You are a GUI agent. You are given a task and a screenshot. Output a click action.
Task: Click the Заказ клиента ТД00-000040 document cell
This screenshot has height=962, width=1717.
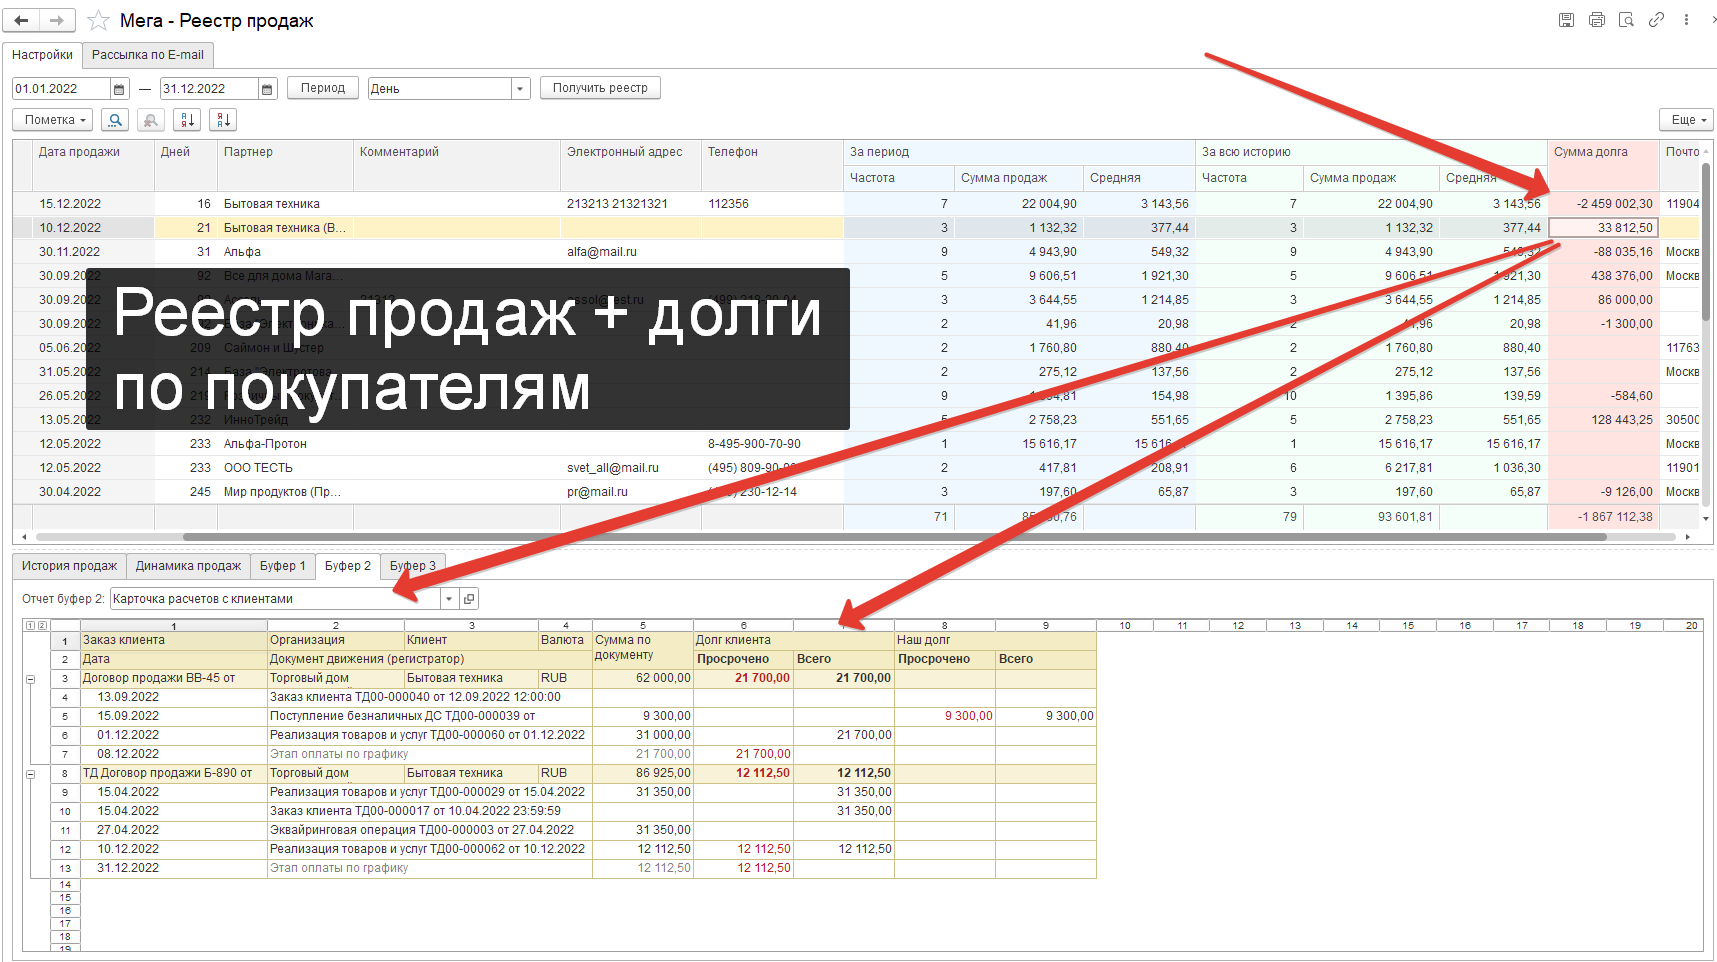click(430, 698)
